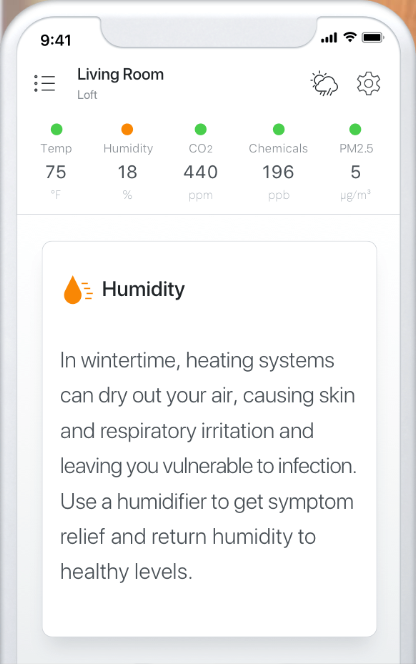Viewport: 416px width, 664px height.
Task: Tap the Loft location subtitle
Action: pyautogui.click(x=87, y=95)
